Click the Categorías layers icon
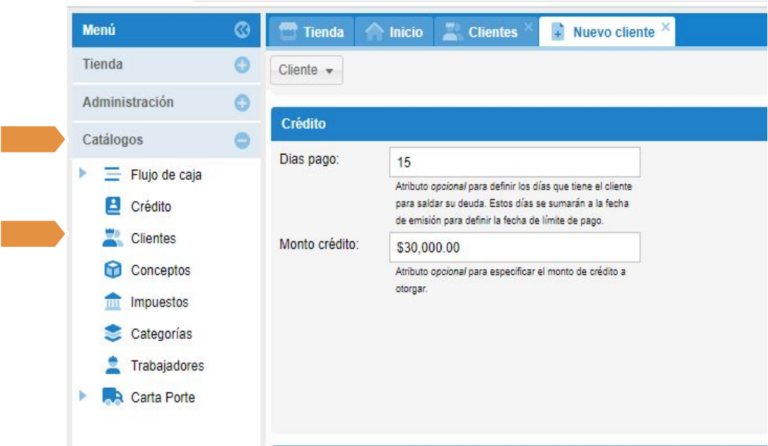768x446 pixels. tap(113, 334)
